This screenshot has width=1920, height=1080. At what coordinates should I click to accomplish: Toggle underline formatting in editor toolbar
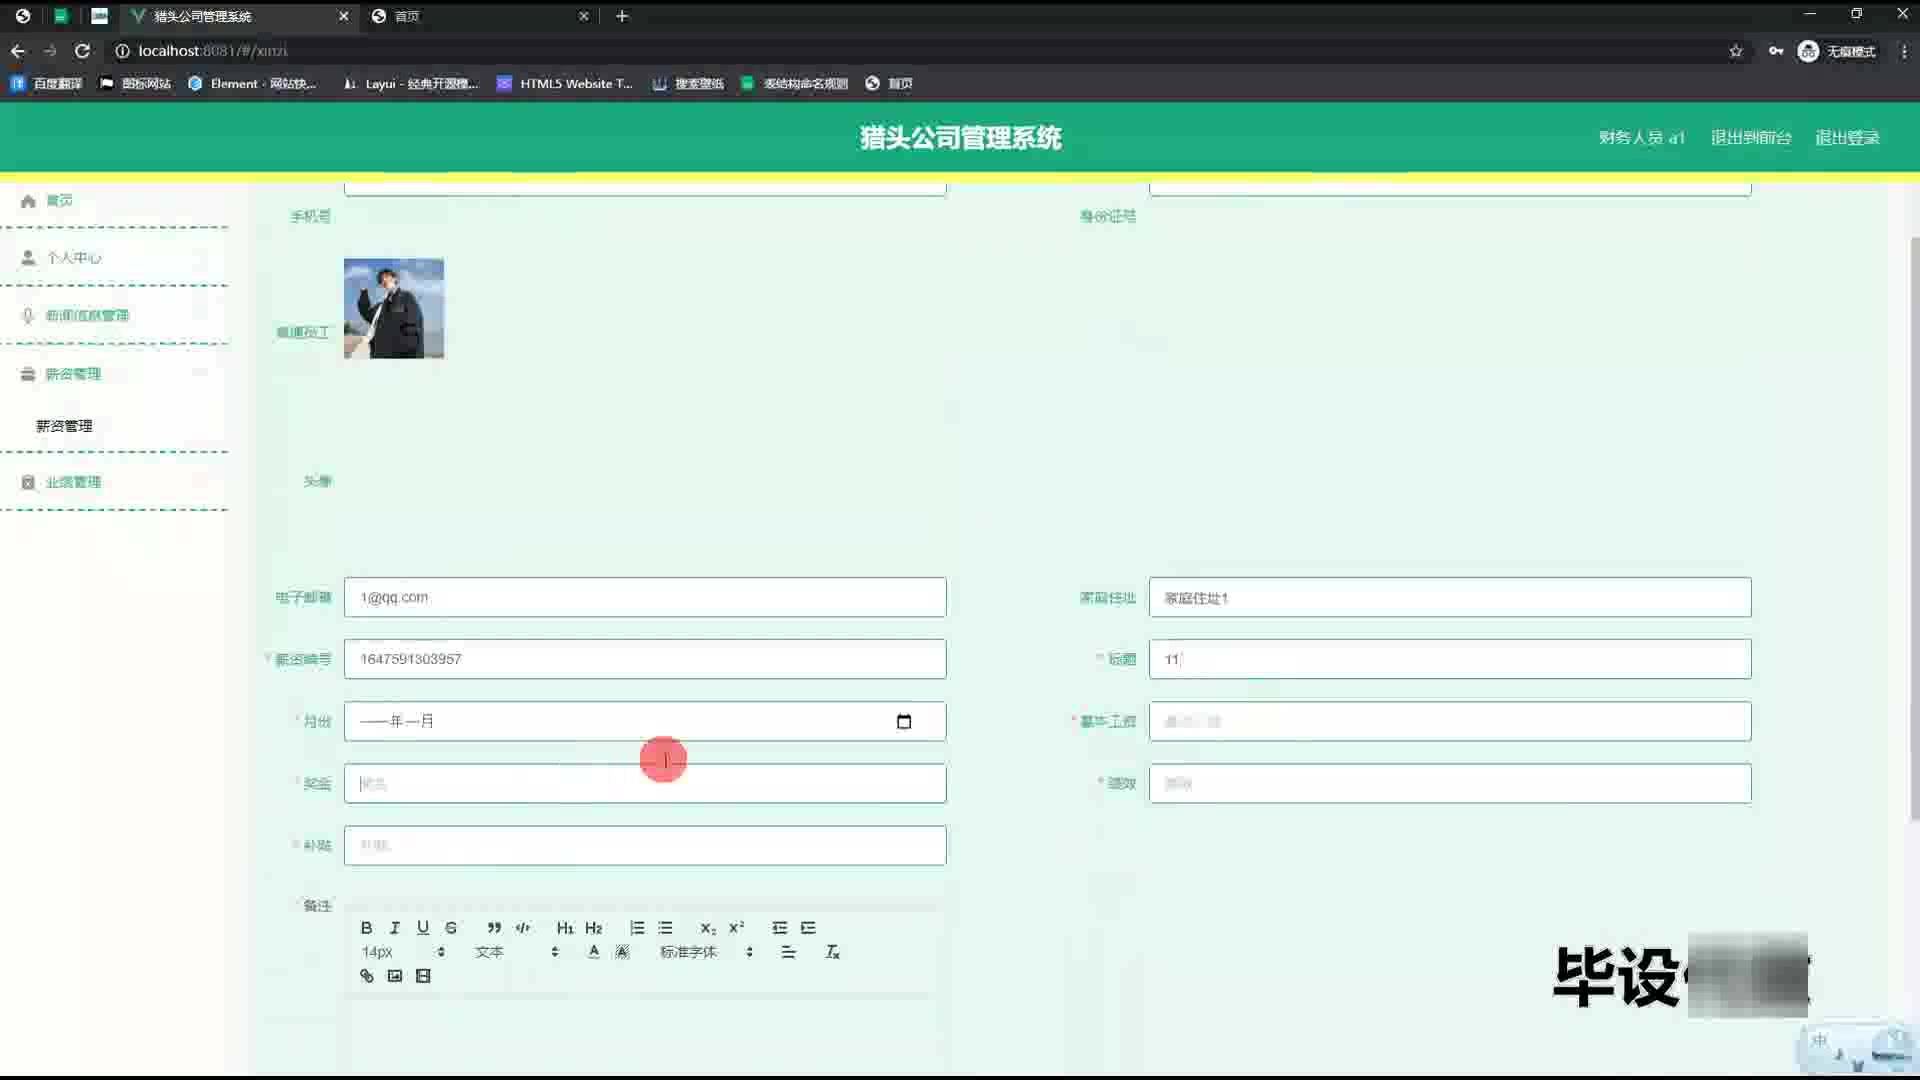(423, 928)
